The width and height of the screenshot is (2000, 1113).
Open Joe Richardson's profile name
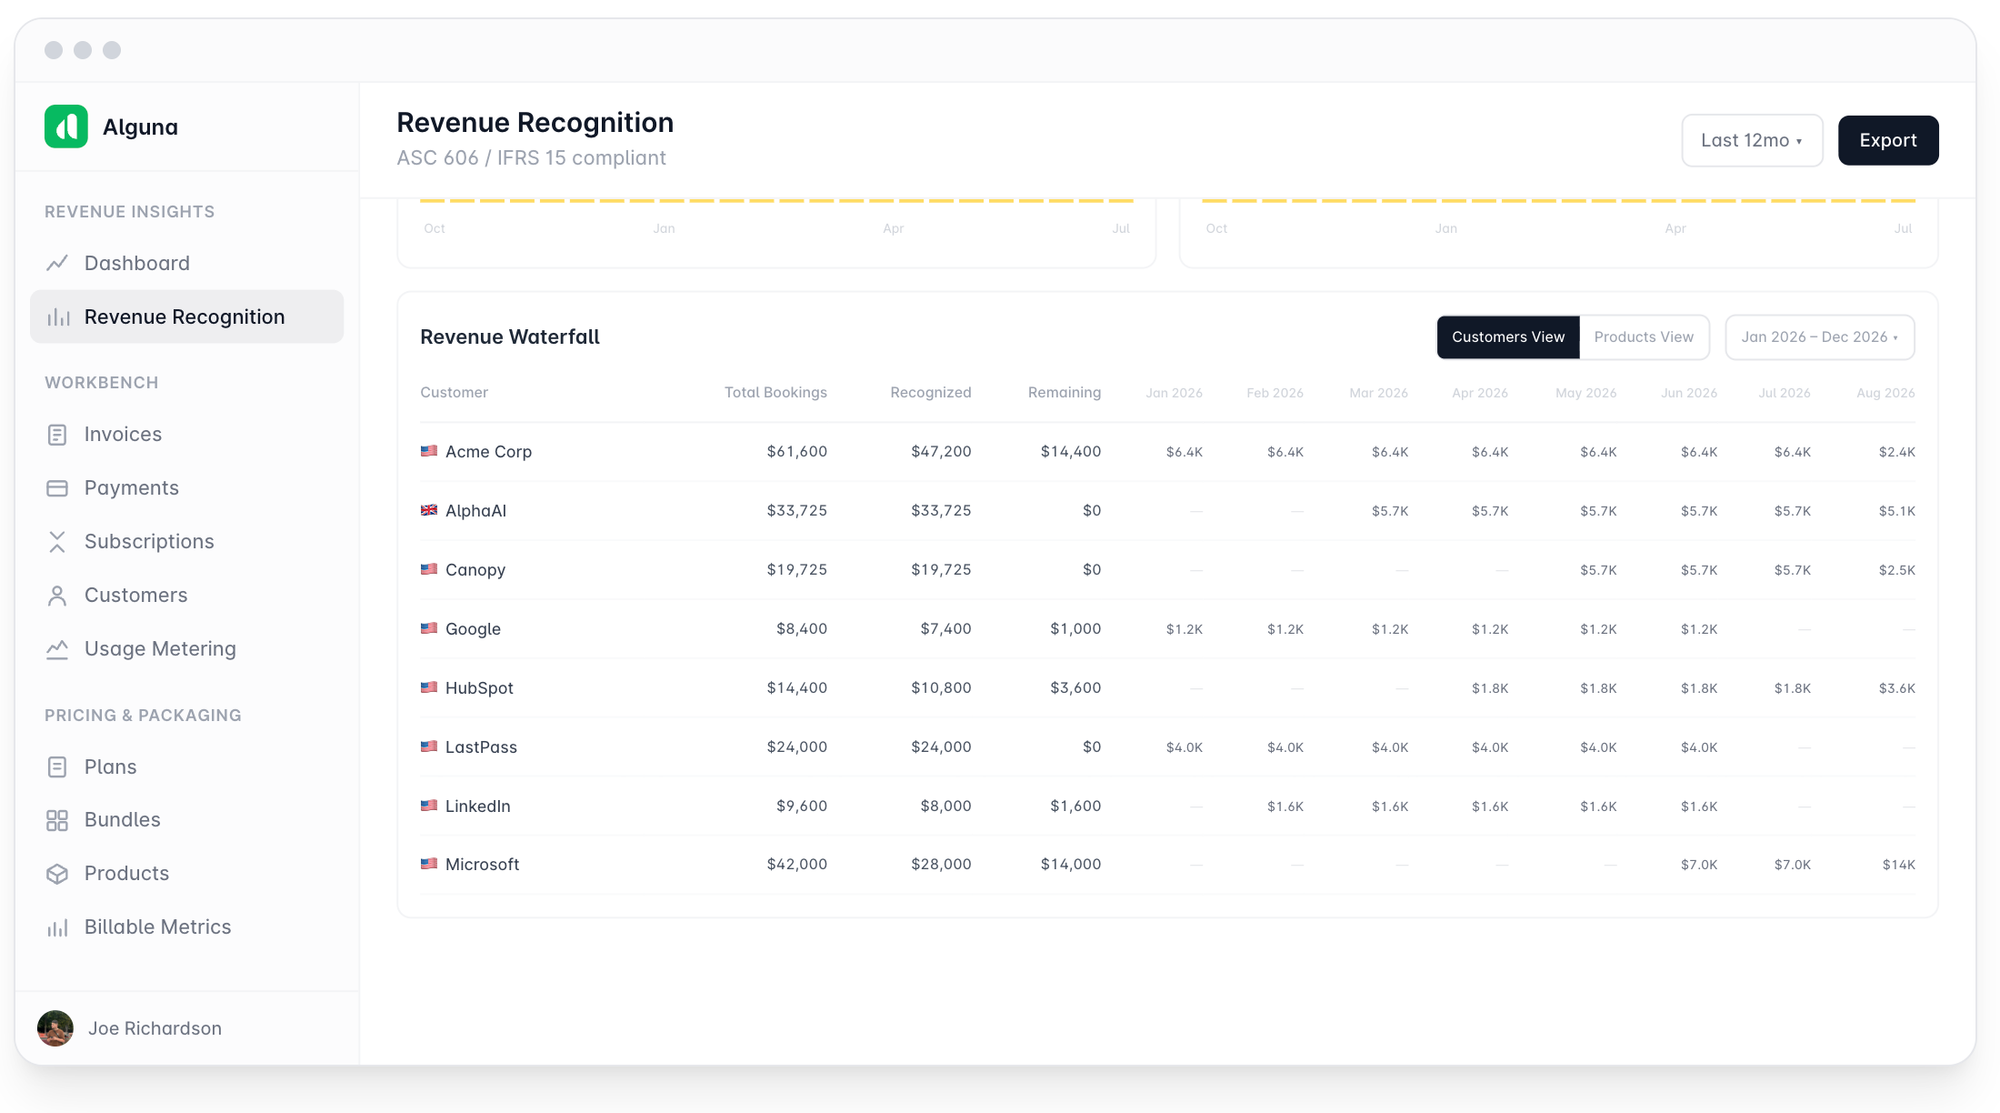pyautogui.click(x=155, y=1028)
